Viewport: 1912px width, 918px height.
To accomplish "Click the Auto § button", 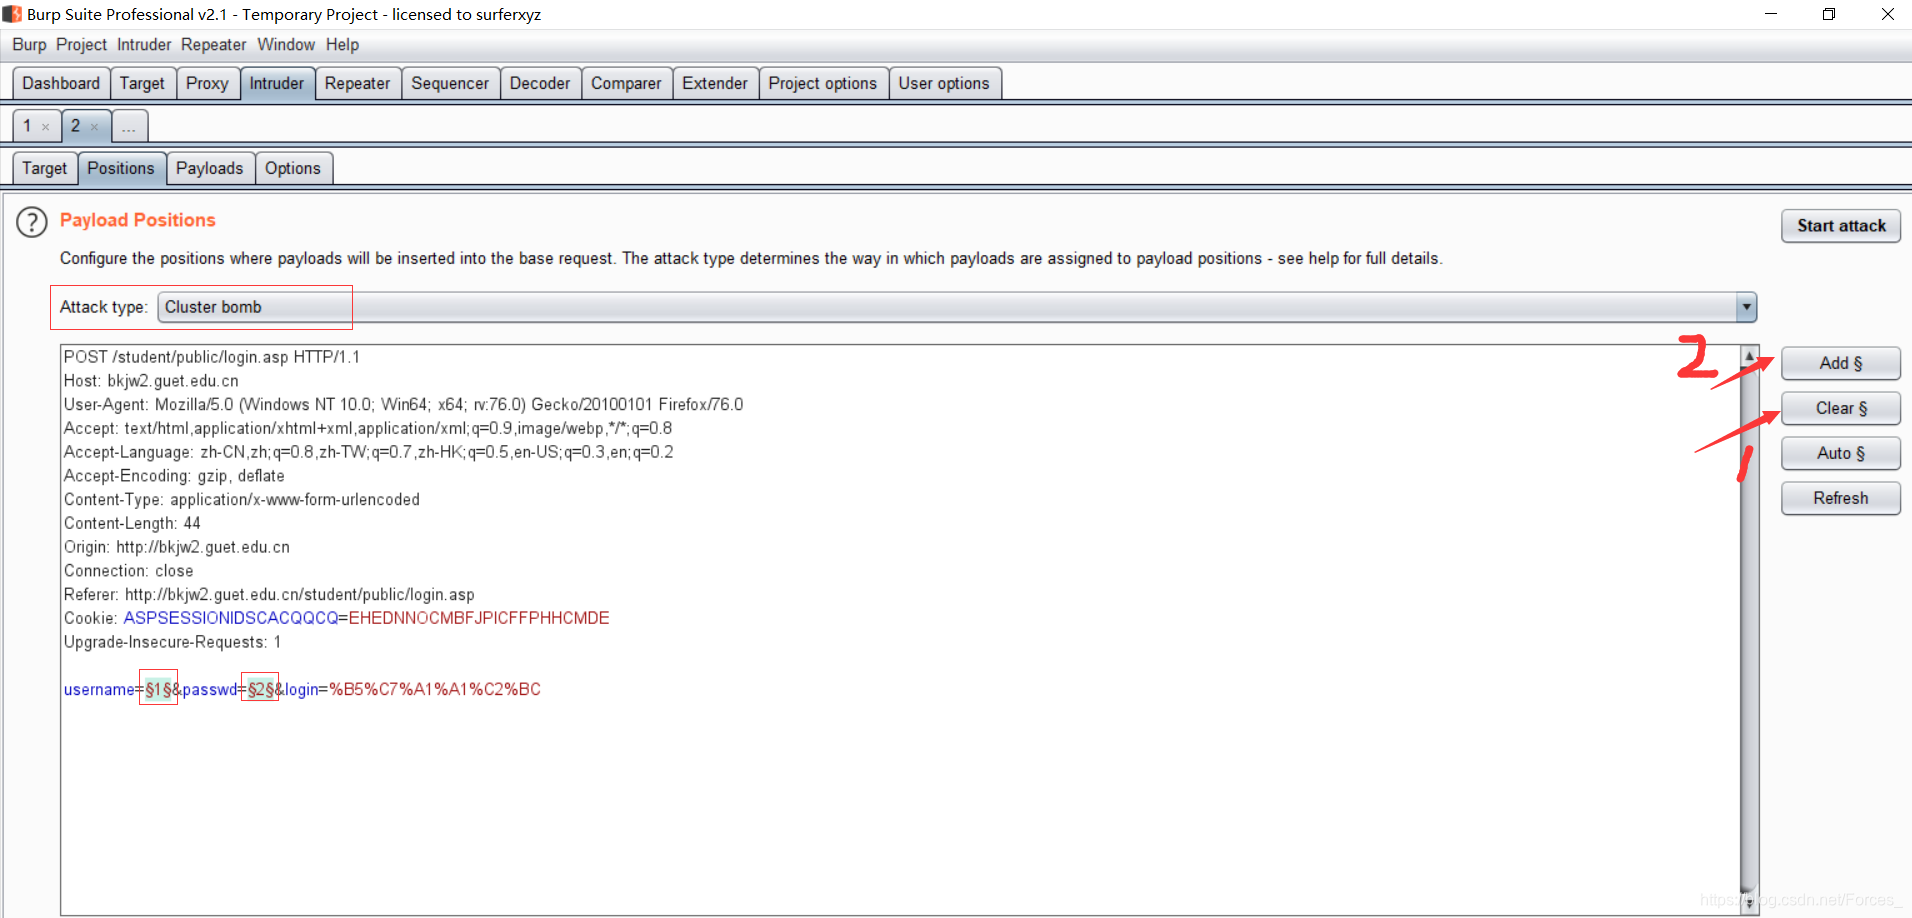I will point(1841,453).
